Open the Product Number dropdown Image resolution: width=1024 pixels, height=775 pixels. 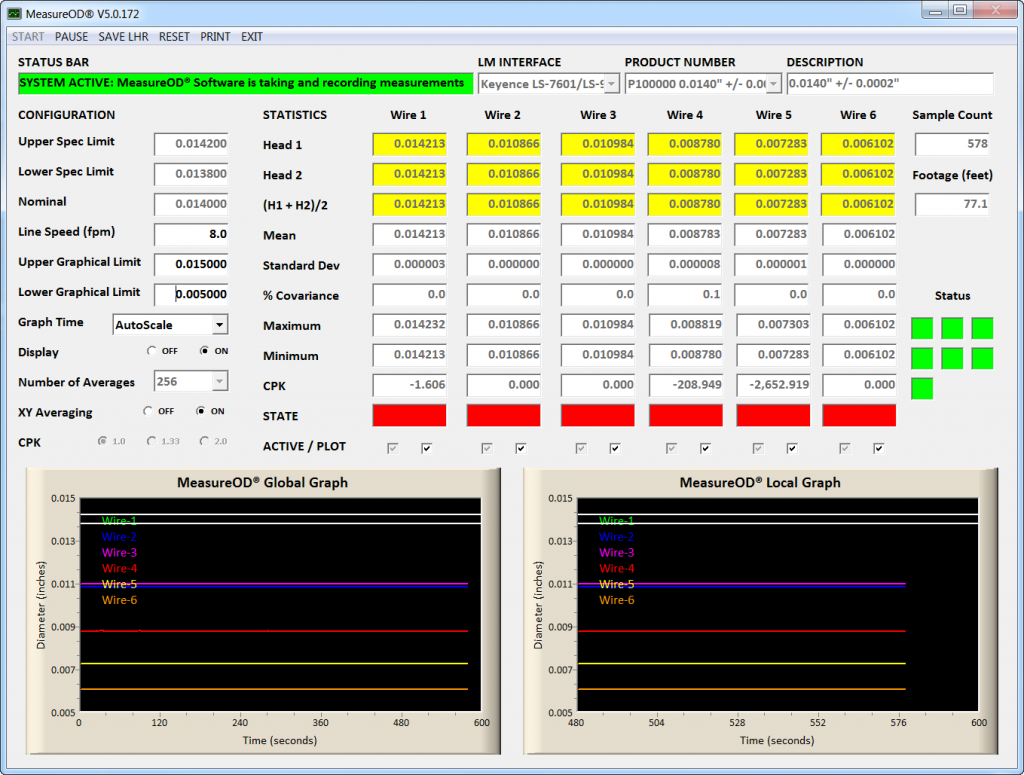click(x=773, y=84)
